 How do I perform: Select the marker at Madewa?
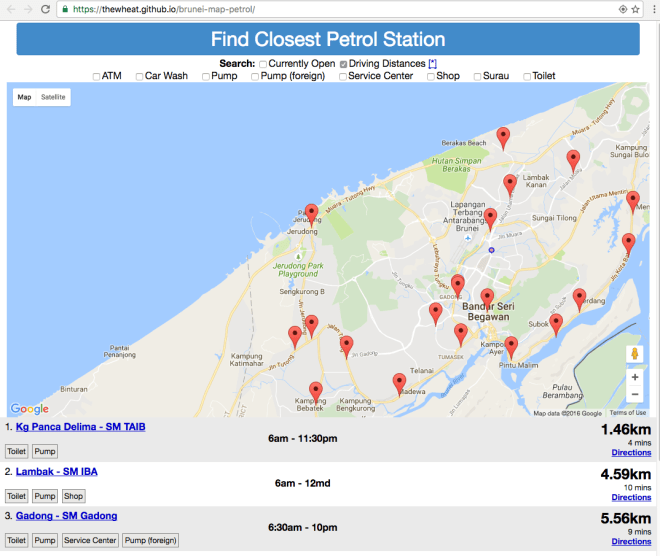pyautogui.click(x=399, y=385)
